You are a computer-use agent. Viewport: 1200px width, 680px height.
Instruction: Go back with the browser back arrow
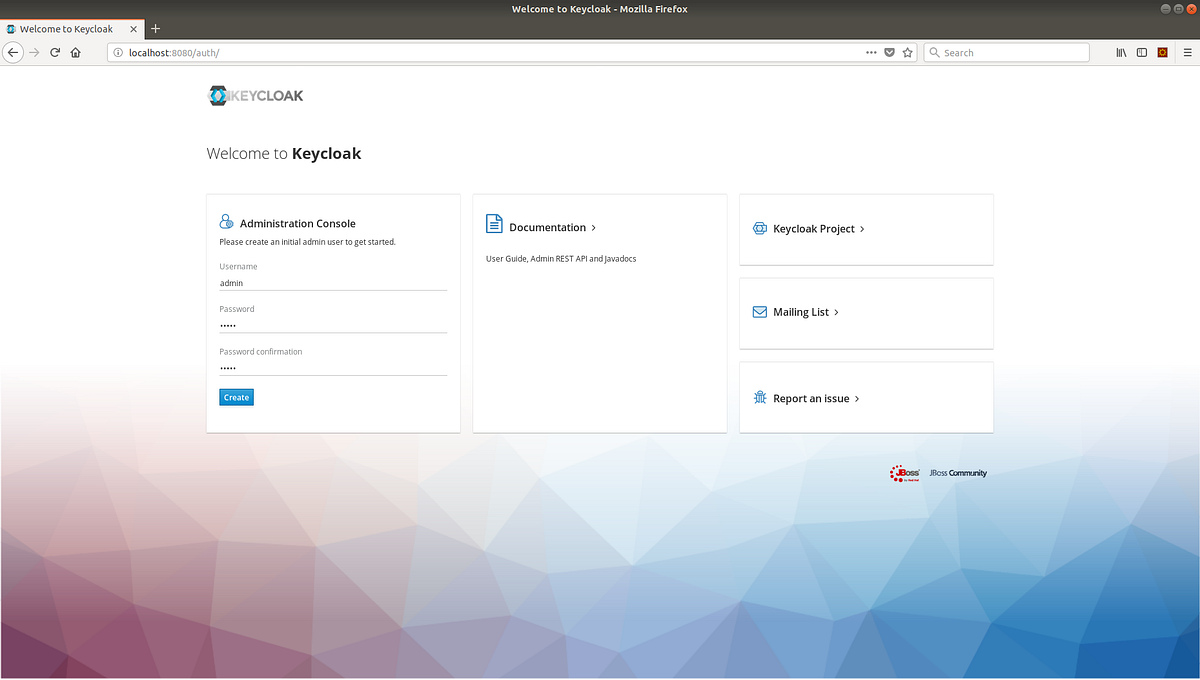(14, 52)
